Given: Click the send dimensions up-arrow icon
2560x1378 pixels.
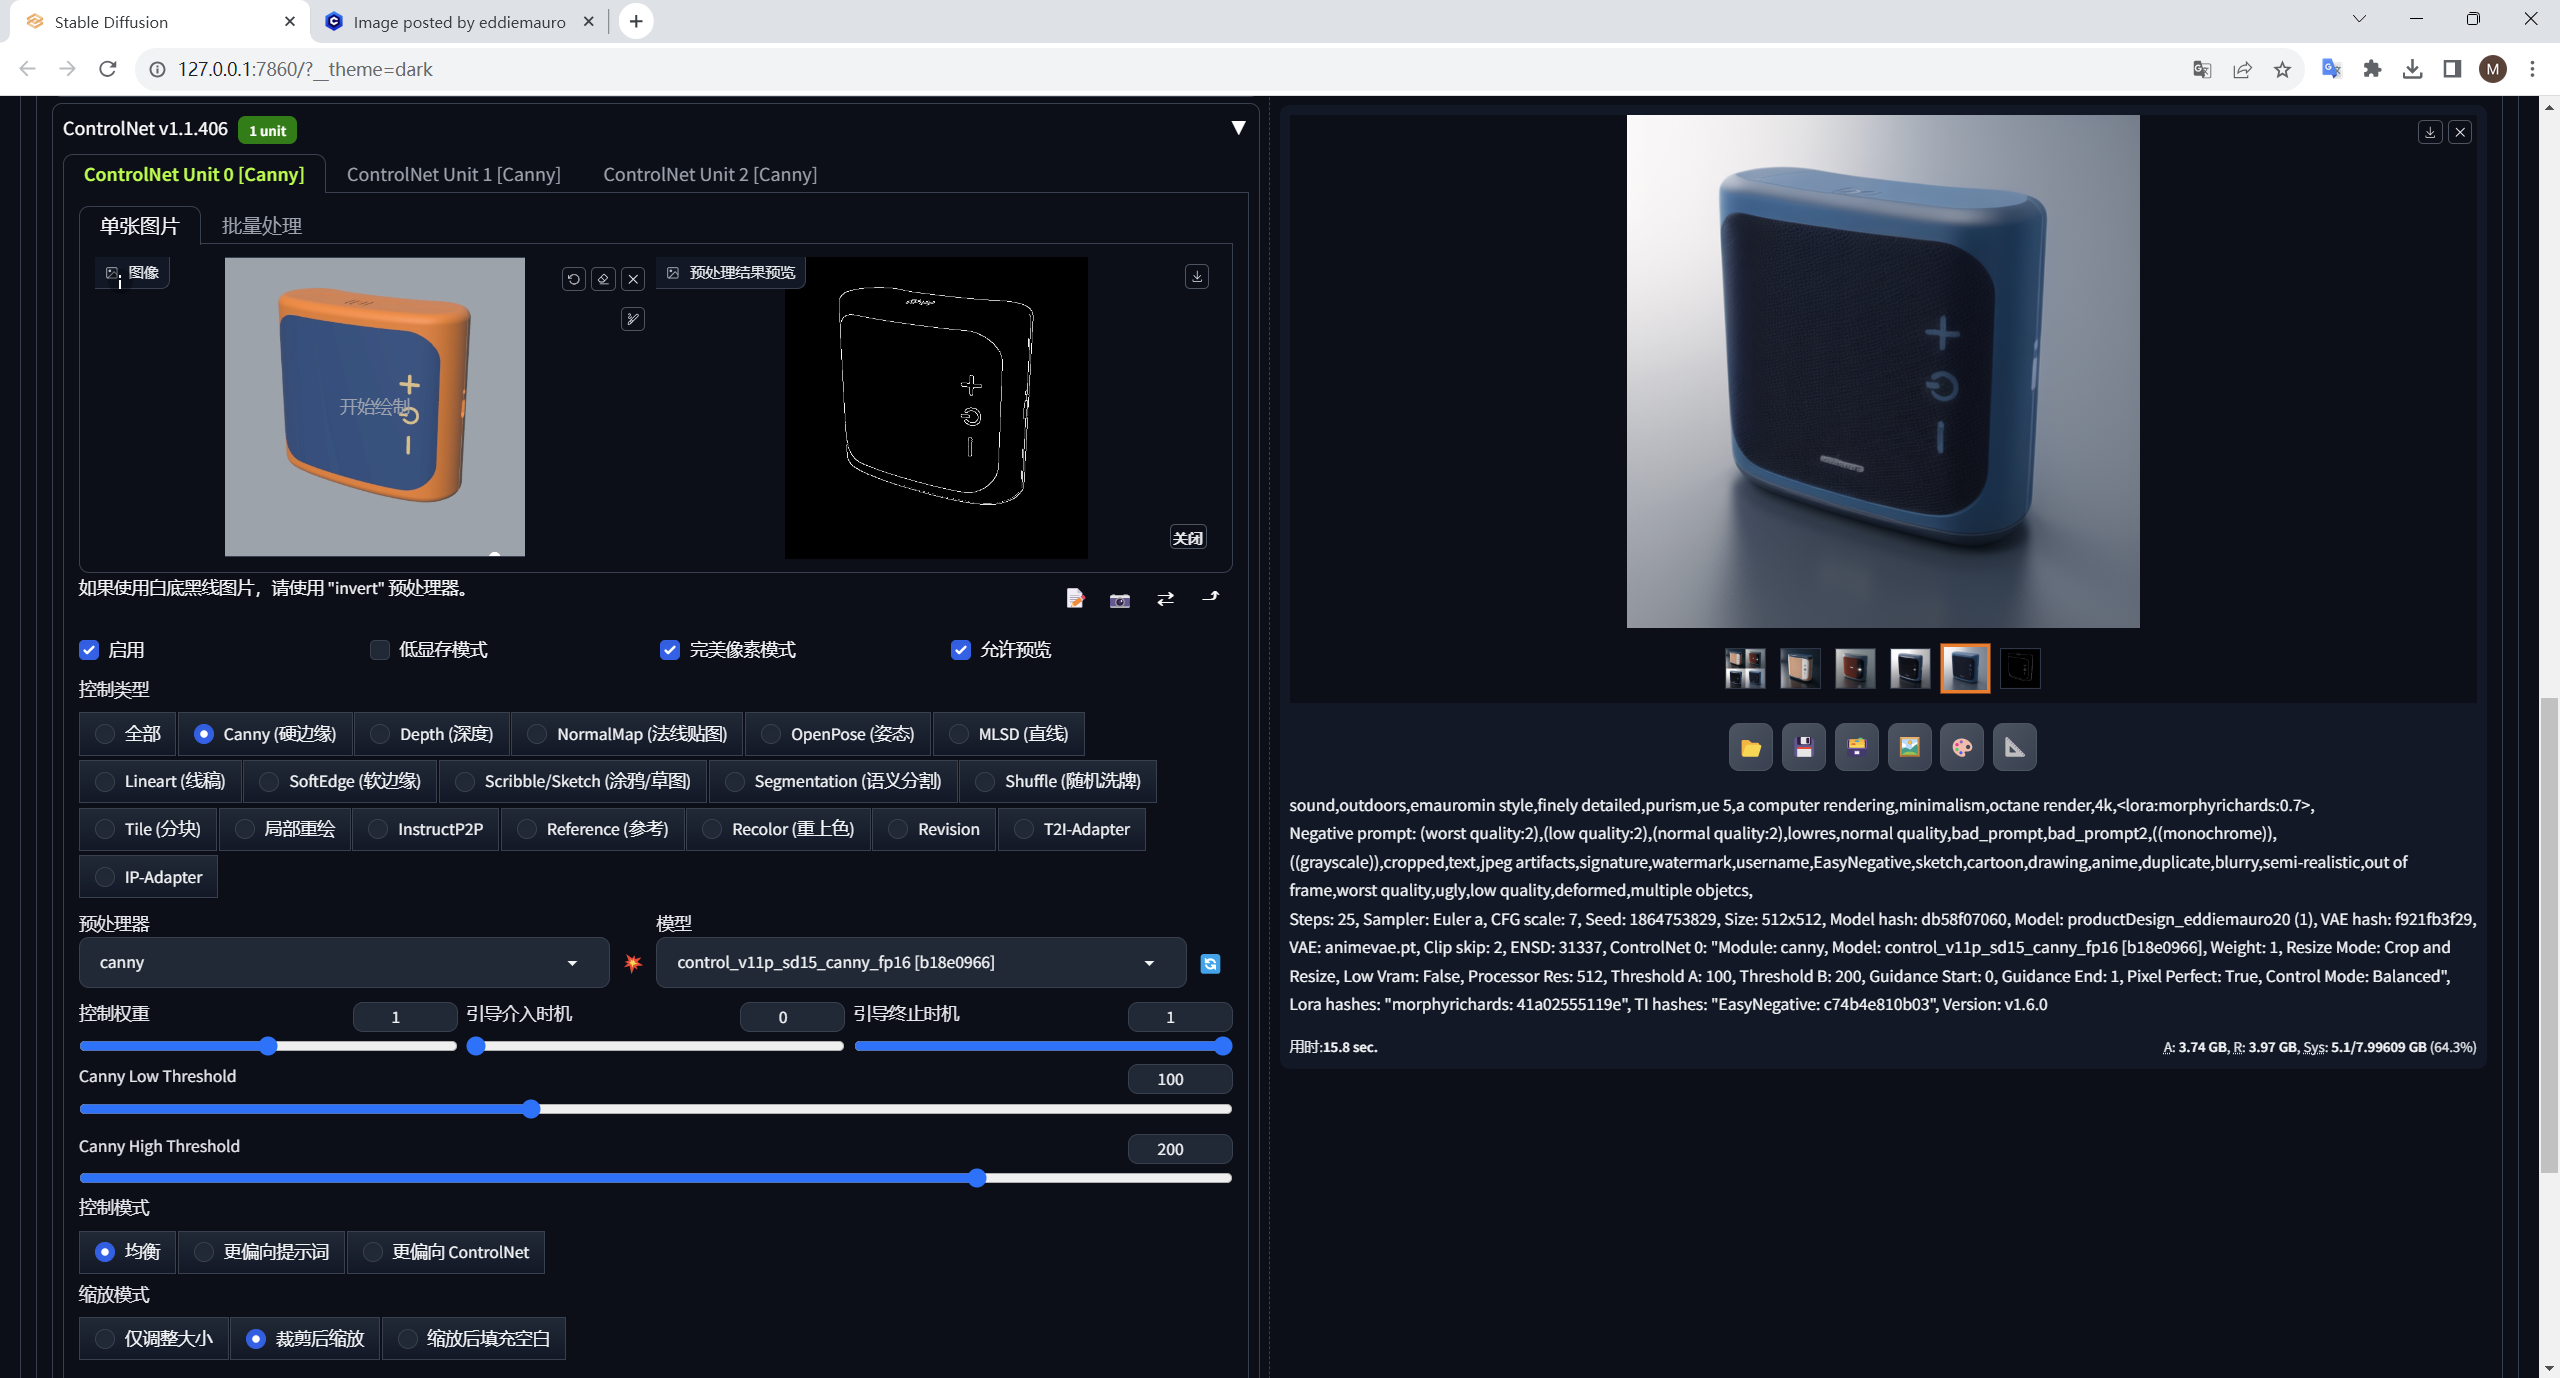Looking at the screenshot, I should [1211, 598].
